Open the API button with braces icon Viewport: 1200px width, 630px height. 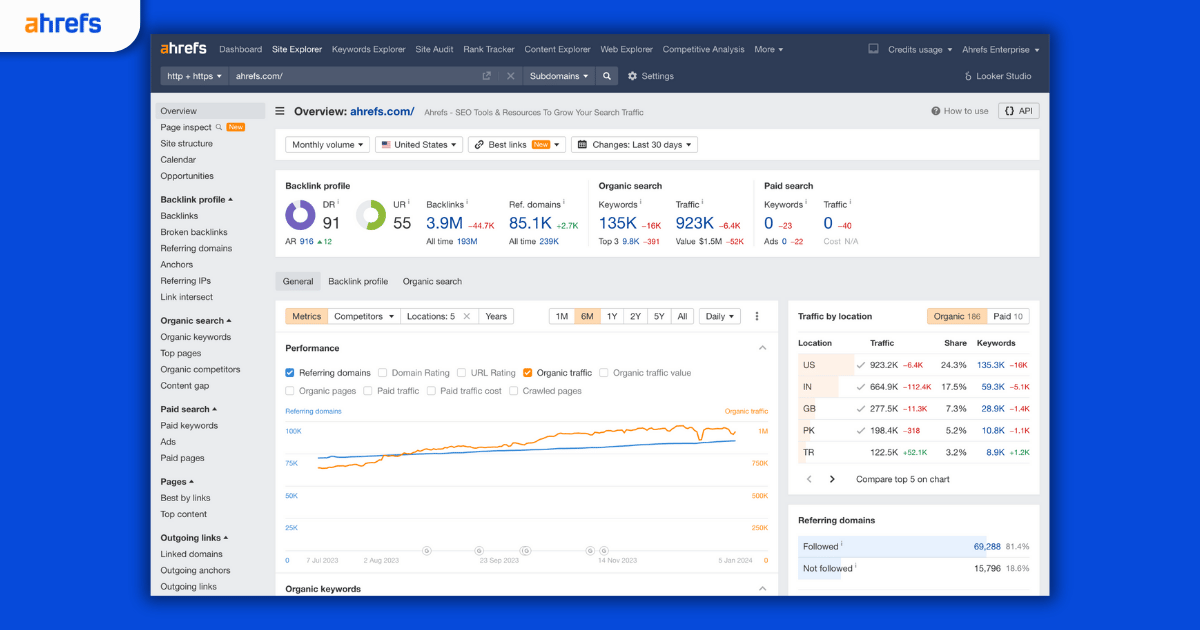[1018, 111]
